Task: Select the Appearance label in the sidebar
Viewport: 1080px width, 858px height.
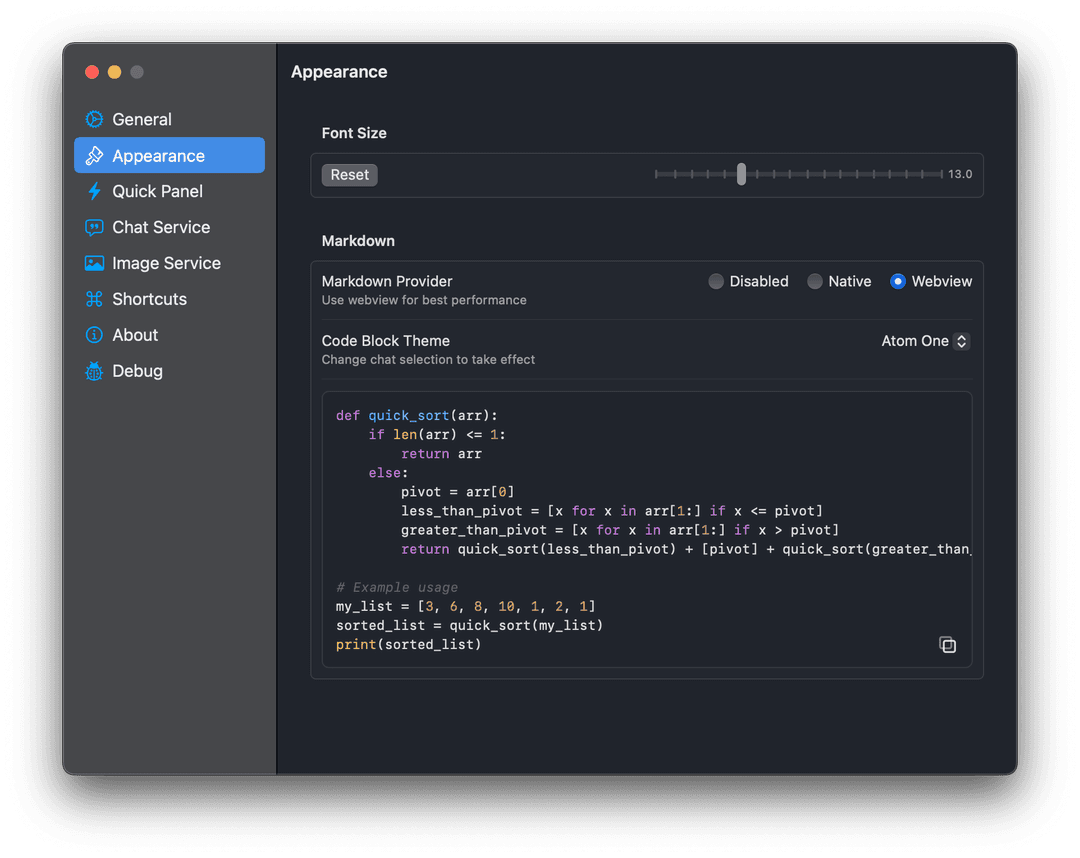Action: point(158,156)
